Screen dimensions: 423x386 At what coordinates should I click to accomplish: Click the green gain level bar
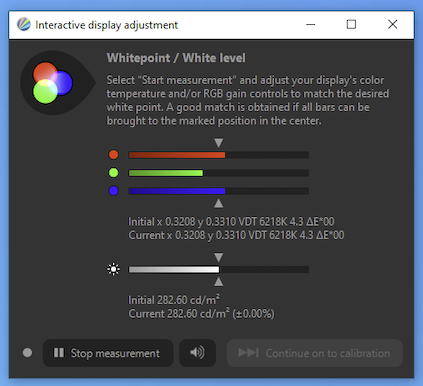219,173
